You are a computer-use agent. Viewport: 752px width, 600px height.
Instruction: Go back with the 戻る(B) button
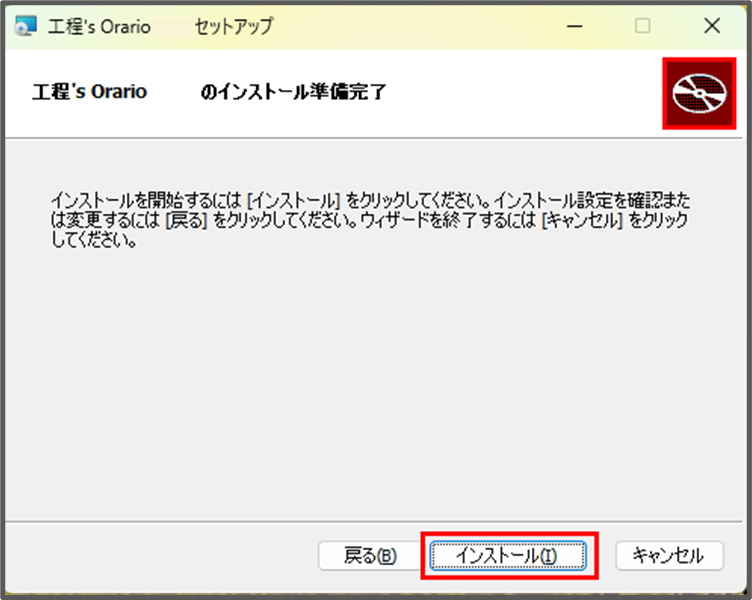pyautogui.click(x=370, y=556)
